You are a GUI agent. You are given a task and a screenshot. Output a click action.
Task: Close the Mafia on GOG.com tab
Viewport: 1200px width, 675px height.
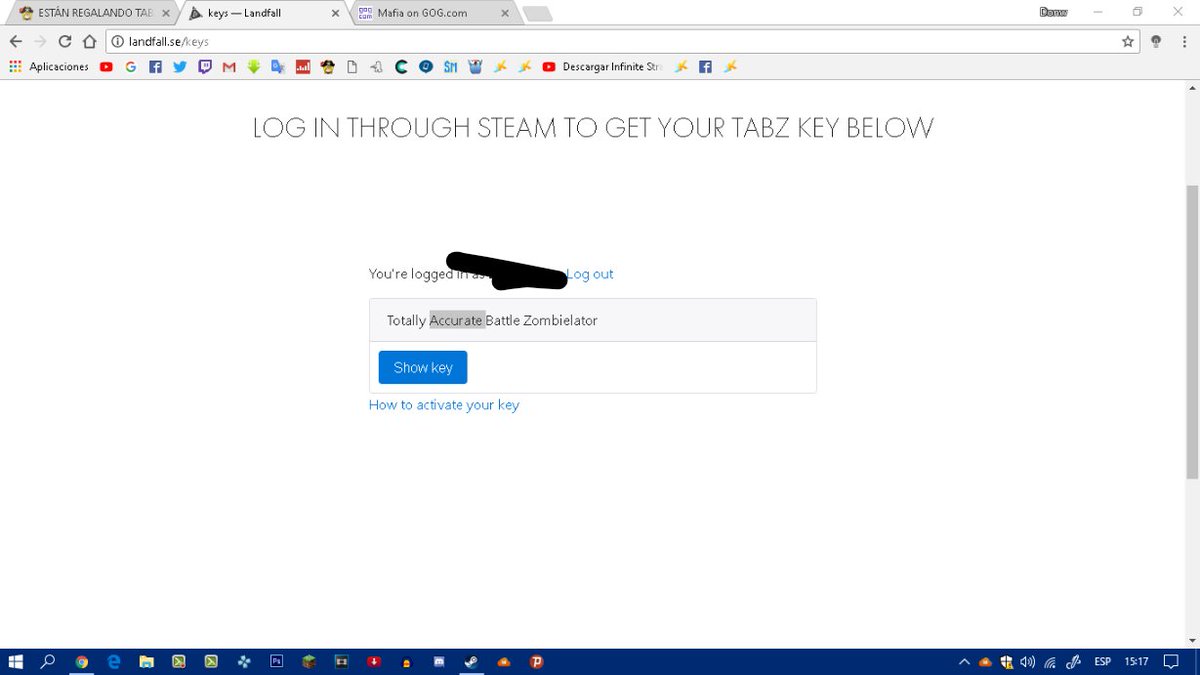click(505, 14)
